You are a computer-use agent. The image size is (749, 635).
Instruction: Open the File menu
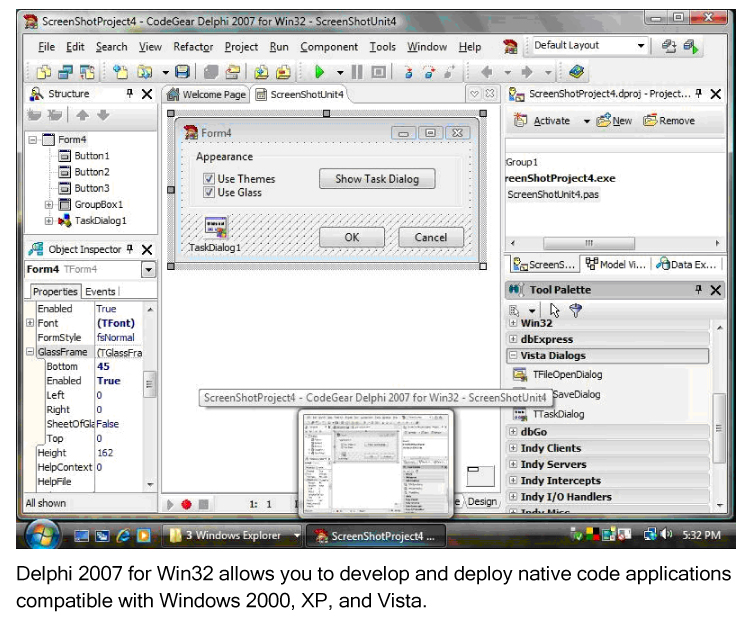pos(46,47)
